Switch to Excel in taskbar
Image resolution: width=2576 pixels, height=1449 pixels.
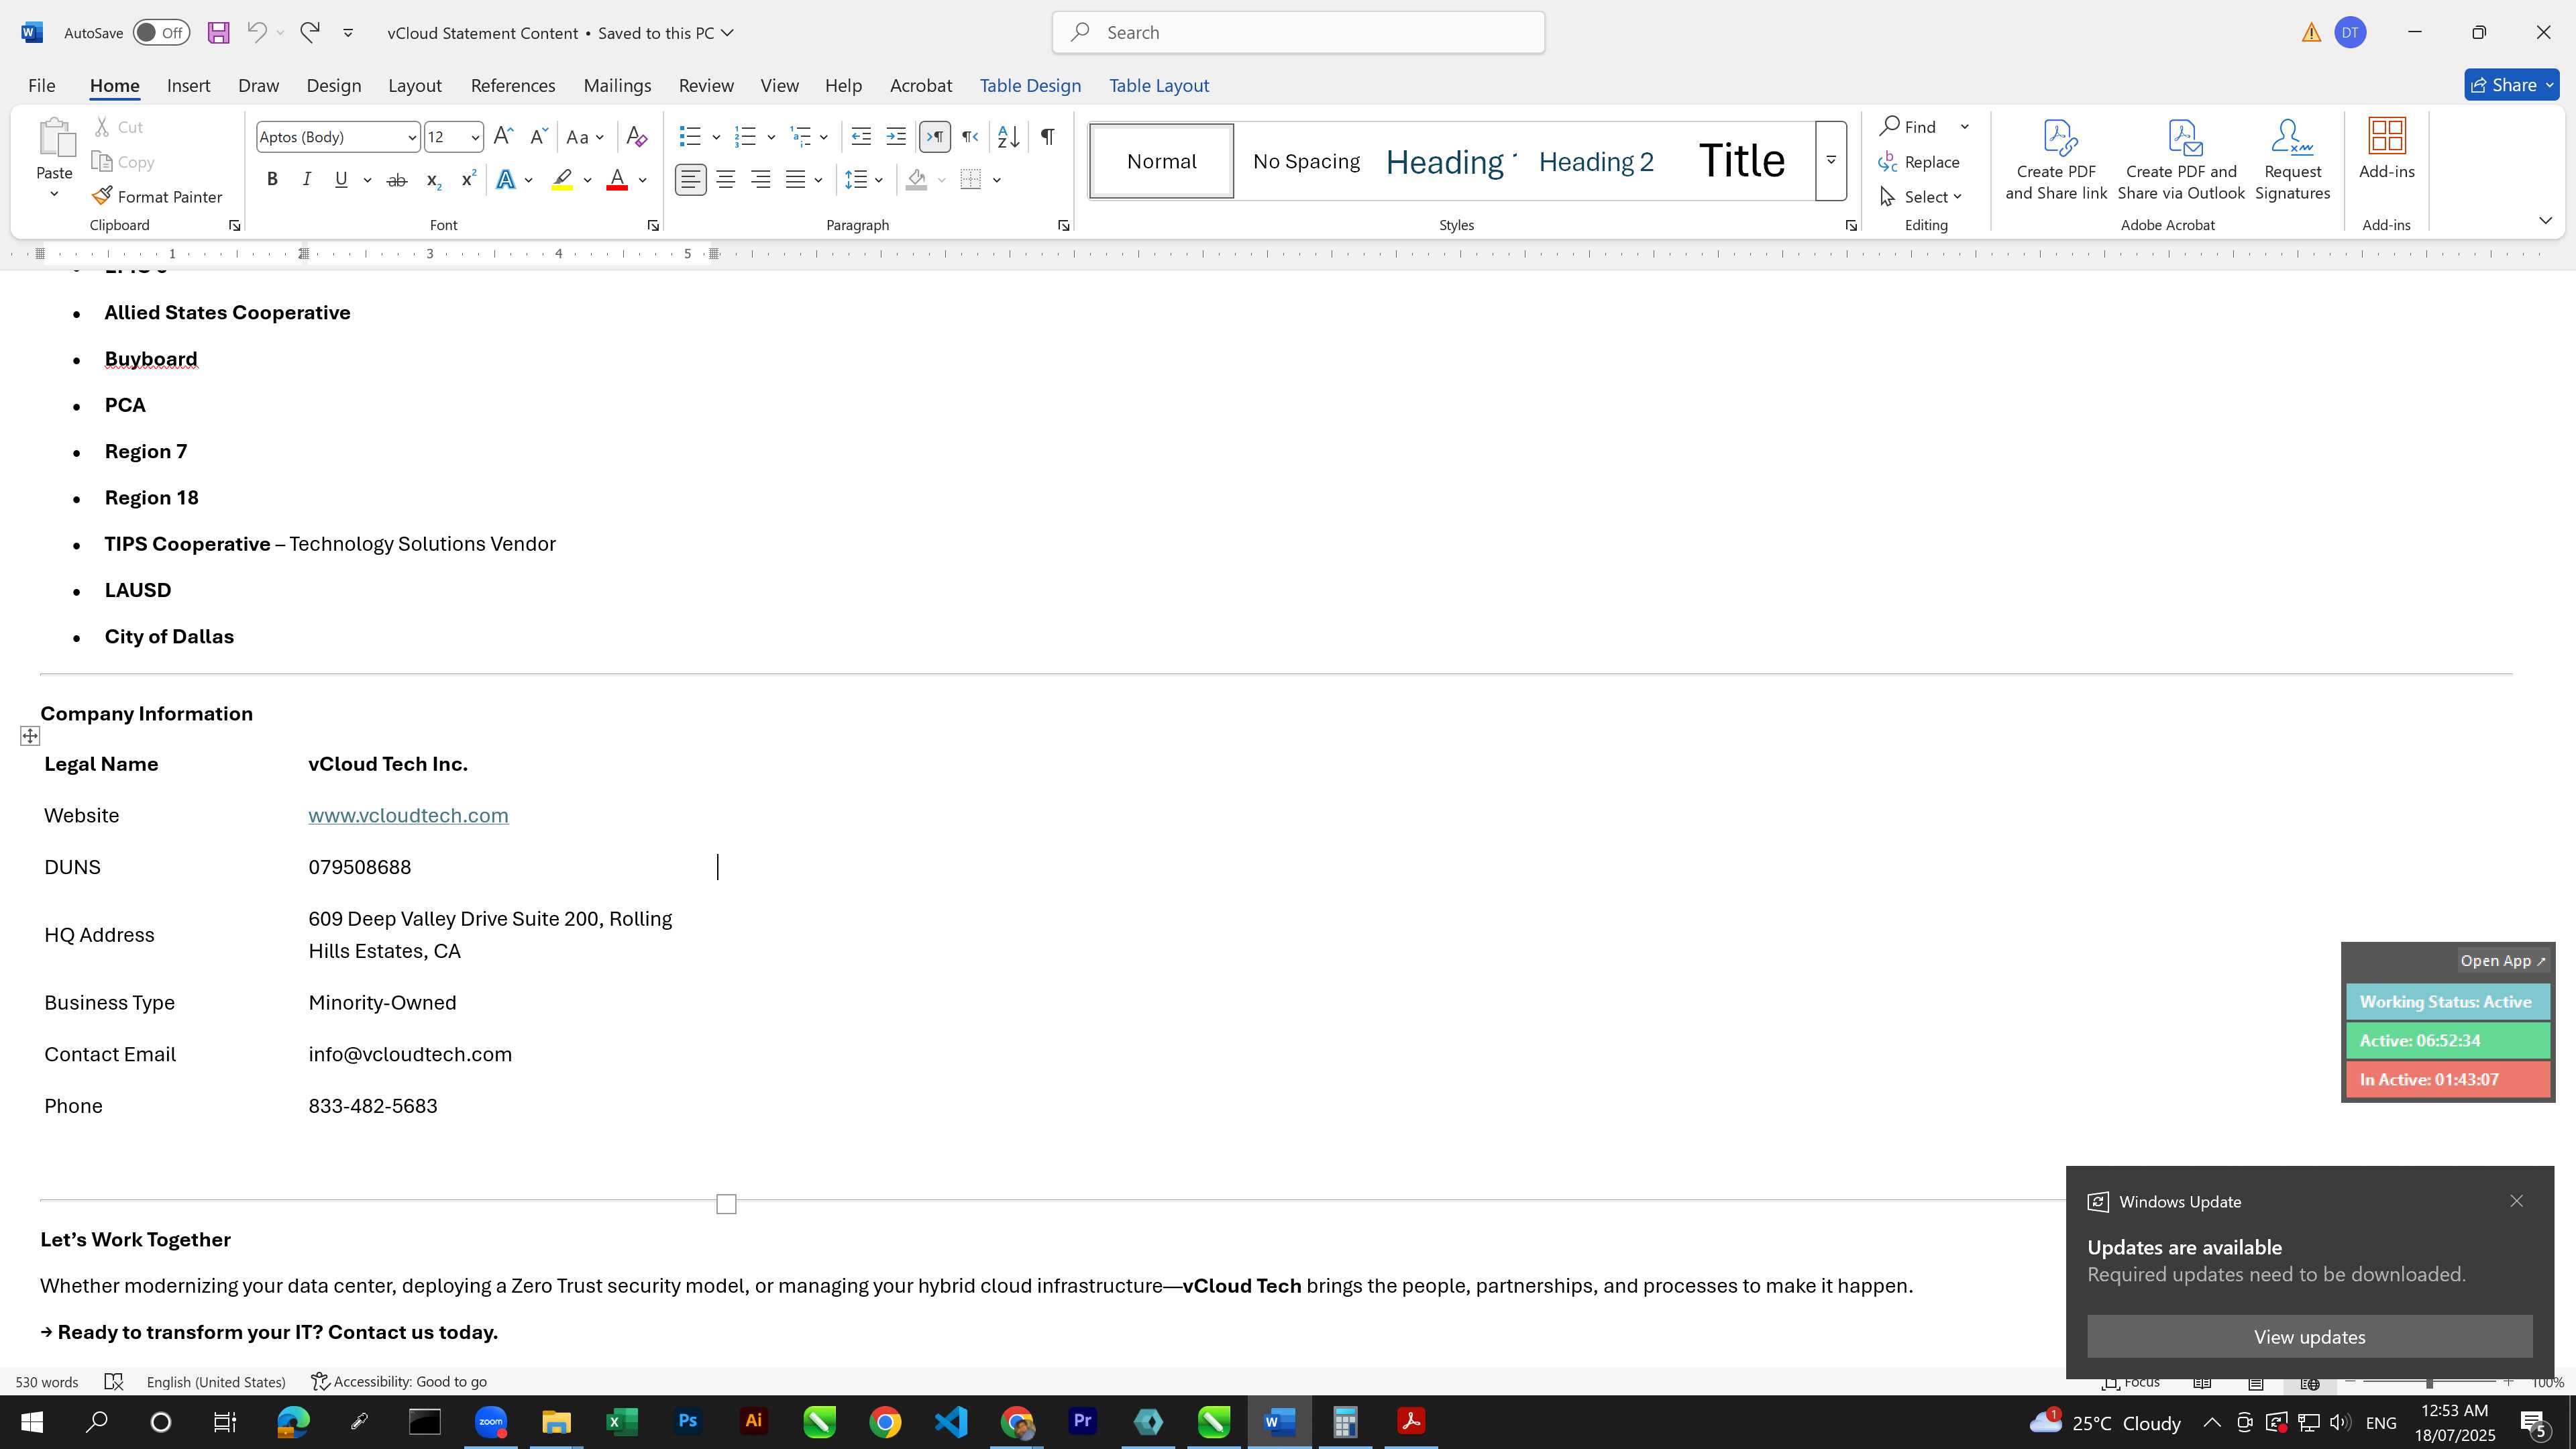click(622, 1422)
